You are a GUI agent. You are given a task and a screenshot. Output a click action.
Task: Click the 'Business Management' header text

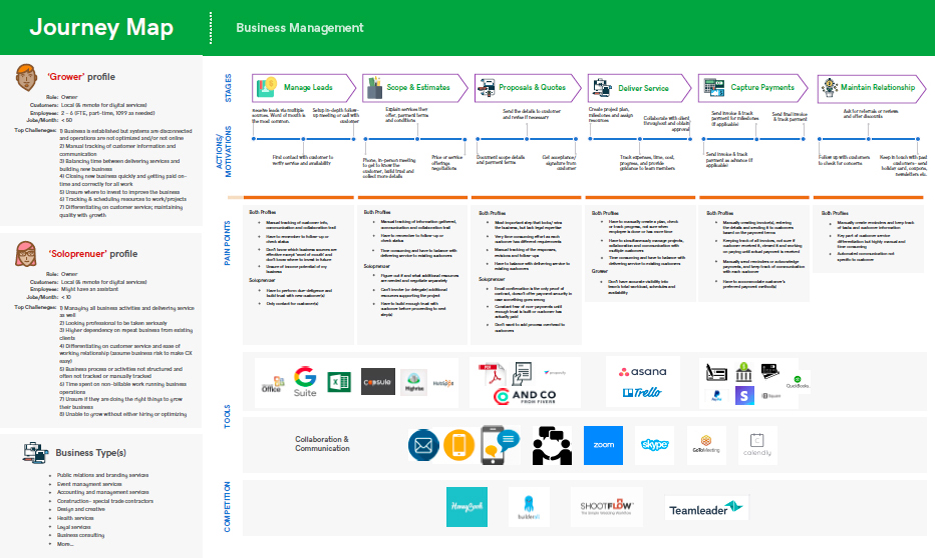coord(299,27)
